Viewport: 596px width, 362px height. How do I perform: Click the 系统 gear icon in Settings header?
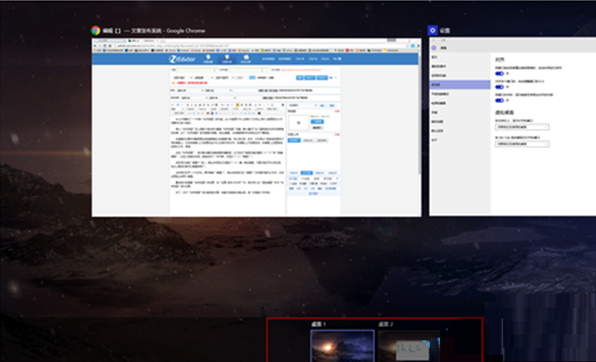pyautogui.click(x=434, y=48)
